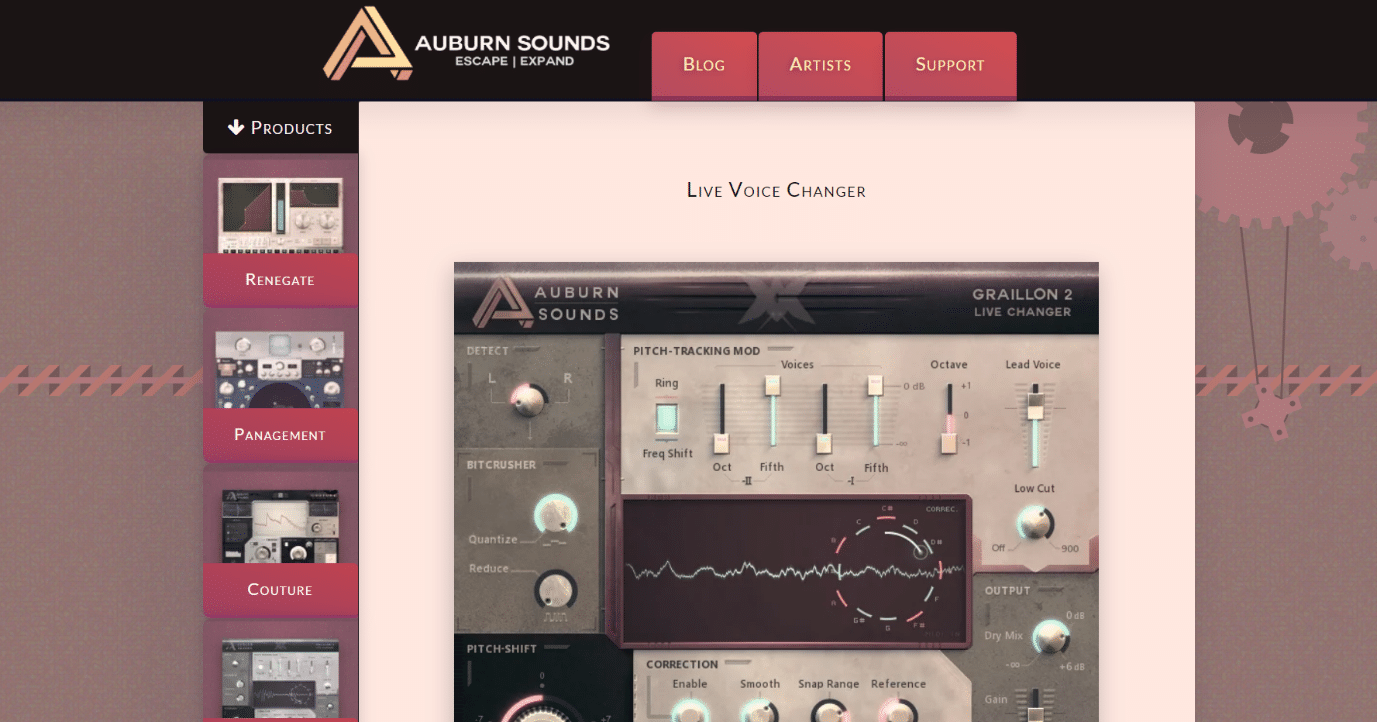Click the D# note on pitch wheel
Viewport: 1377px width, 722px height.
click(x=937, y=542)
